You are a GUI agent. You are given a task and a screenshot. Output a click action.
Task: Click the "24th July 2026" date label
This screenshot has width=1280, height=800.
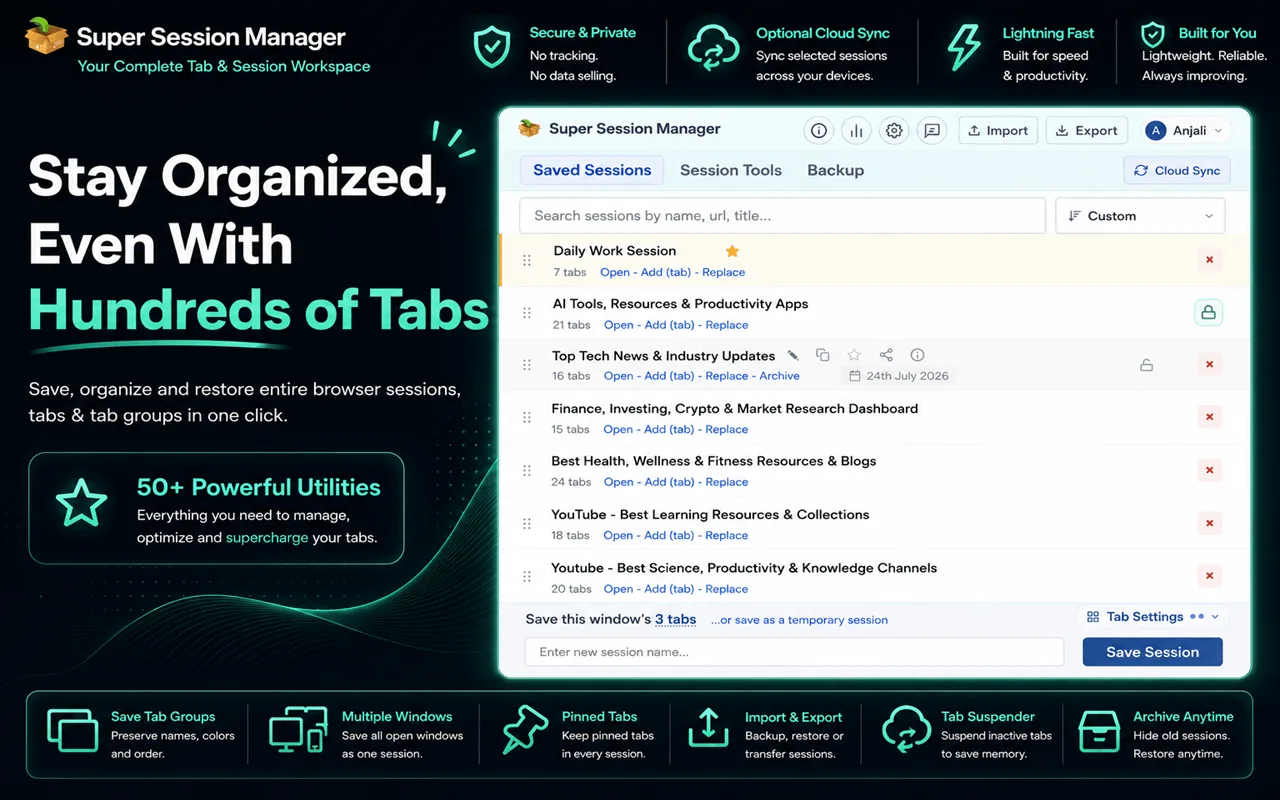[899, 377]
